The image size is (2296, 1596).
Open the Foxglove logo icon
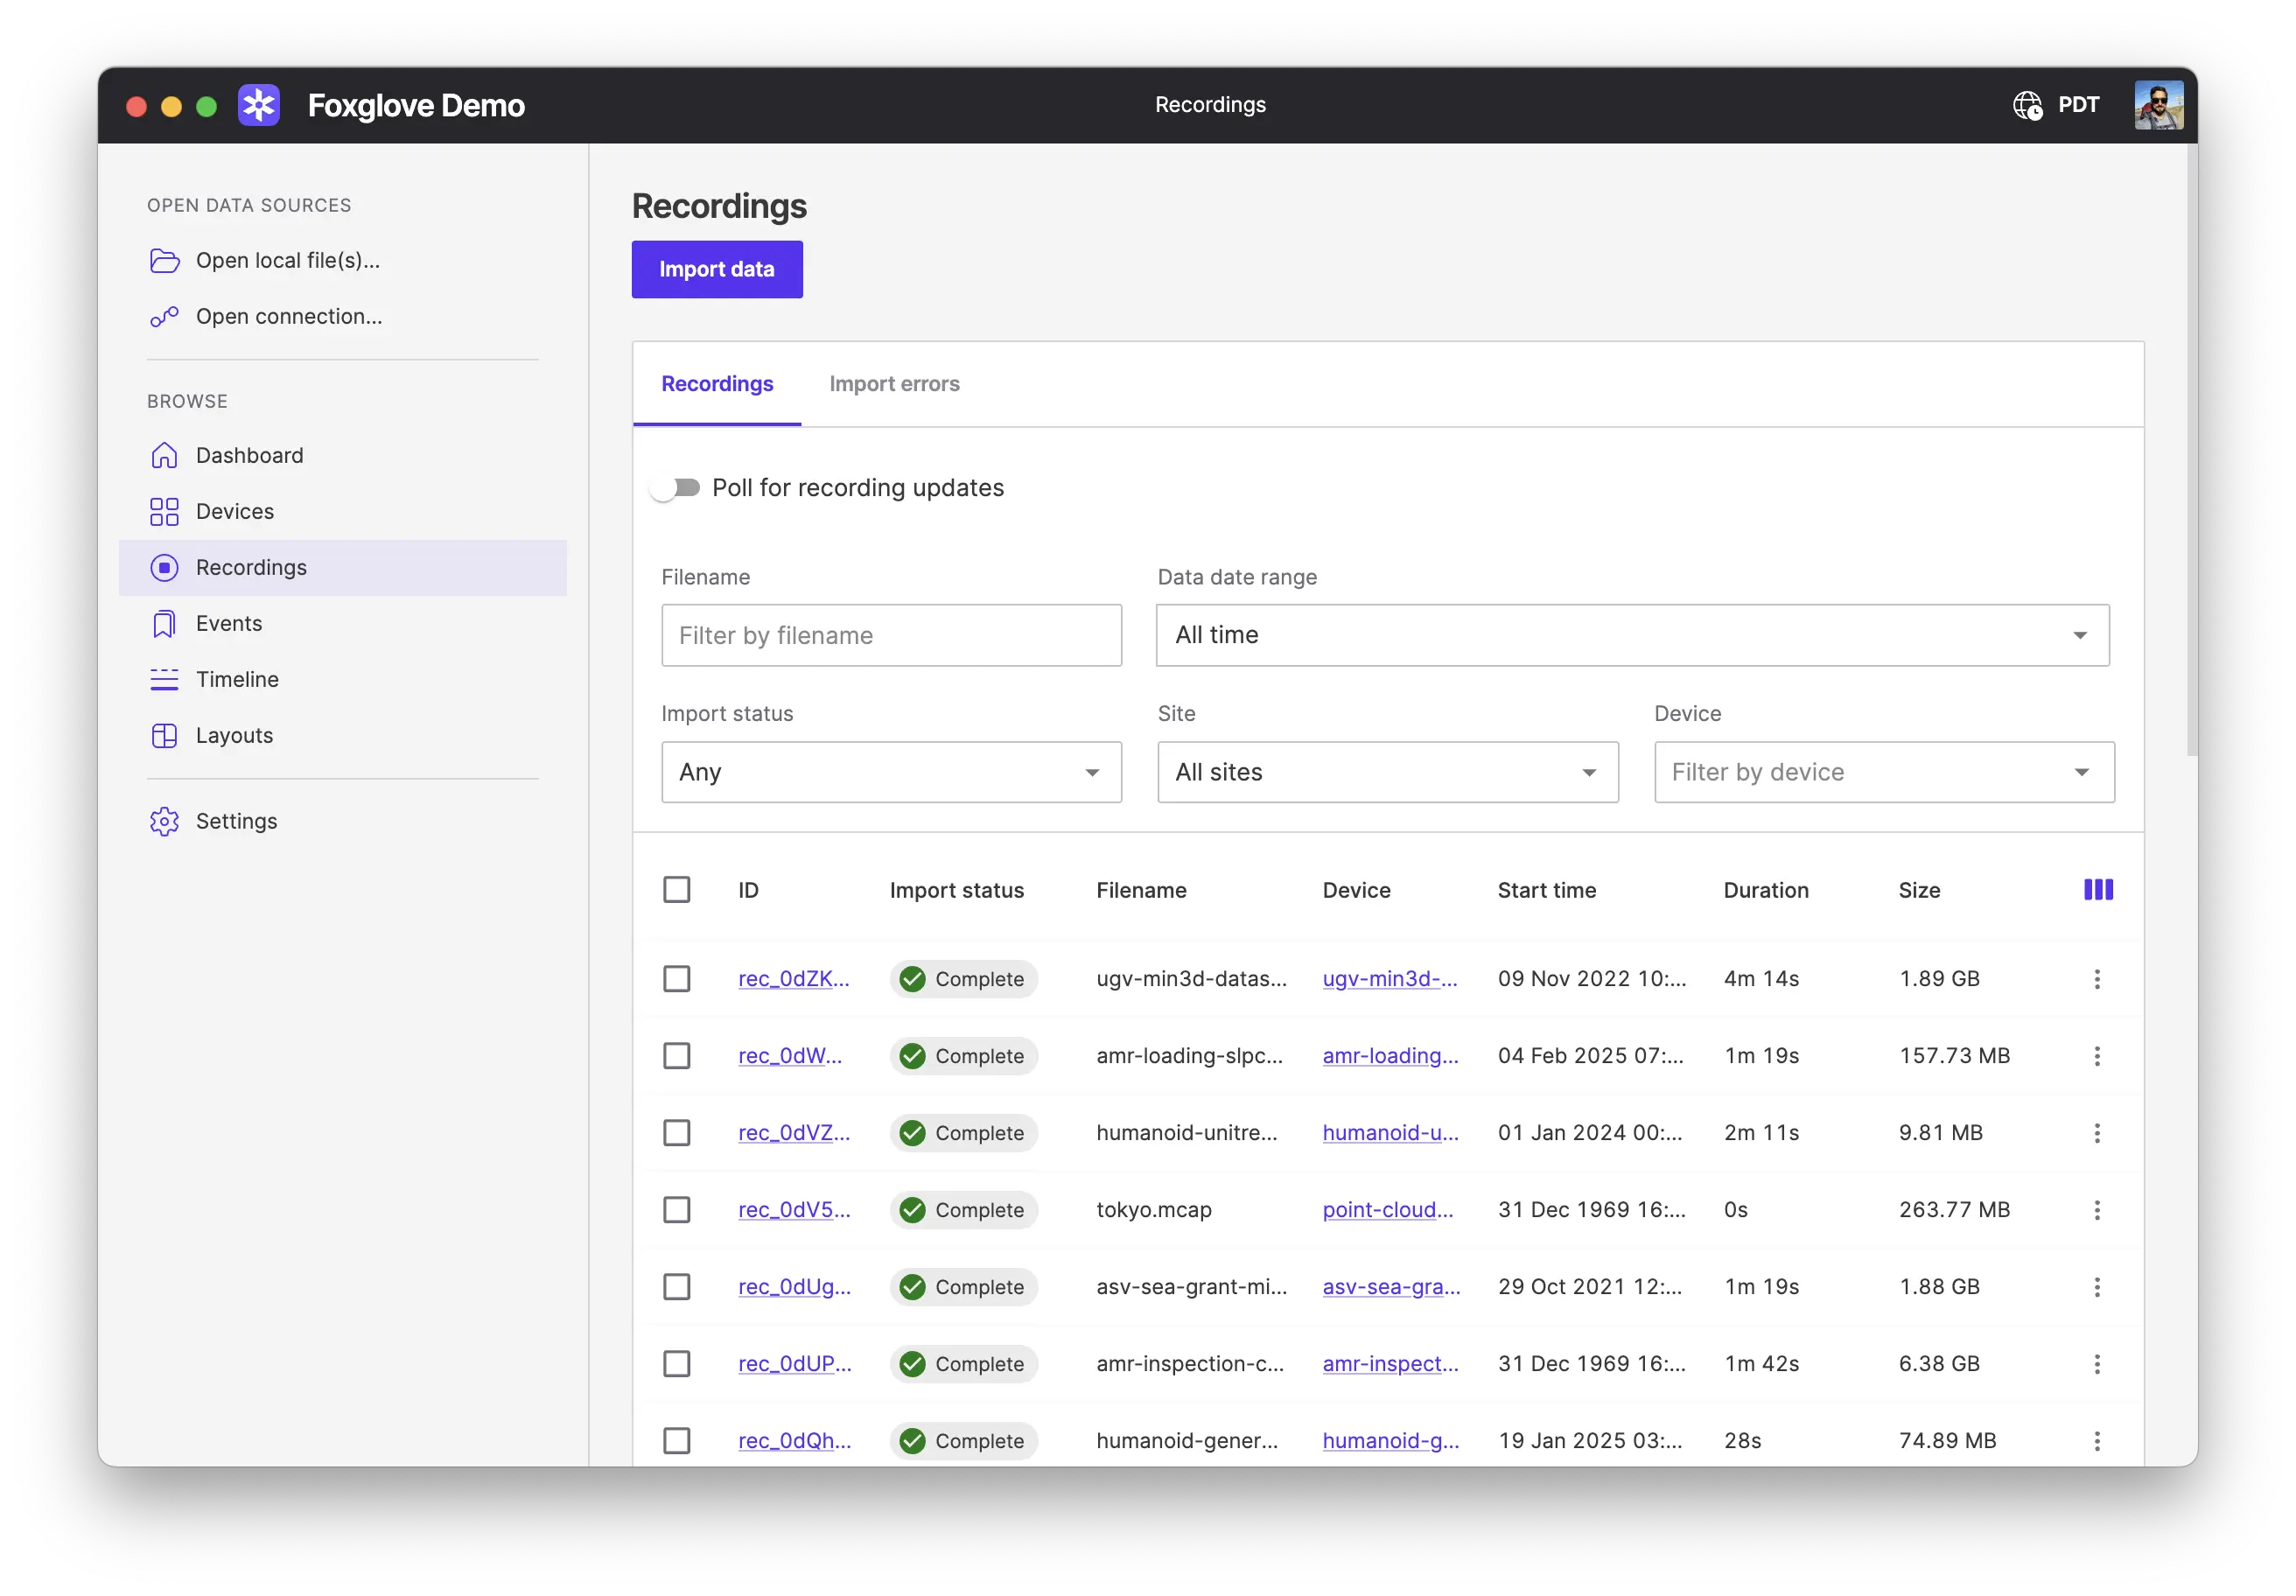(x=258, y=105)
